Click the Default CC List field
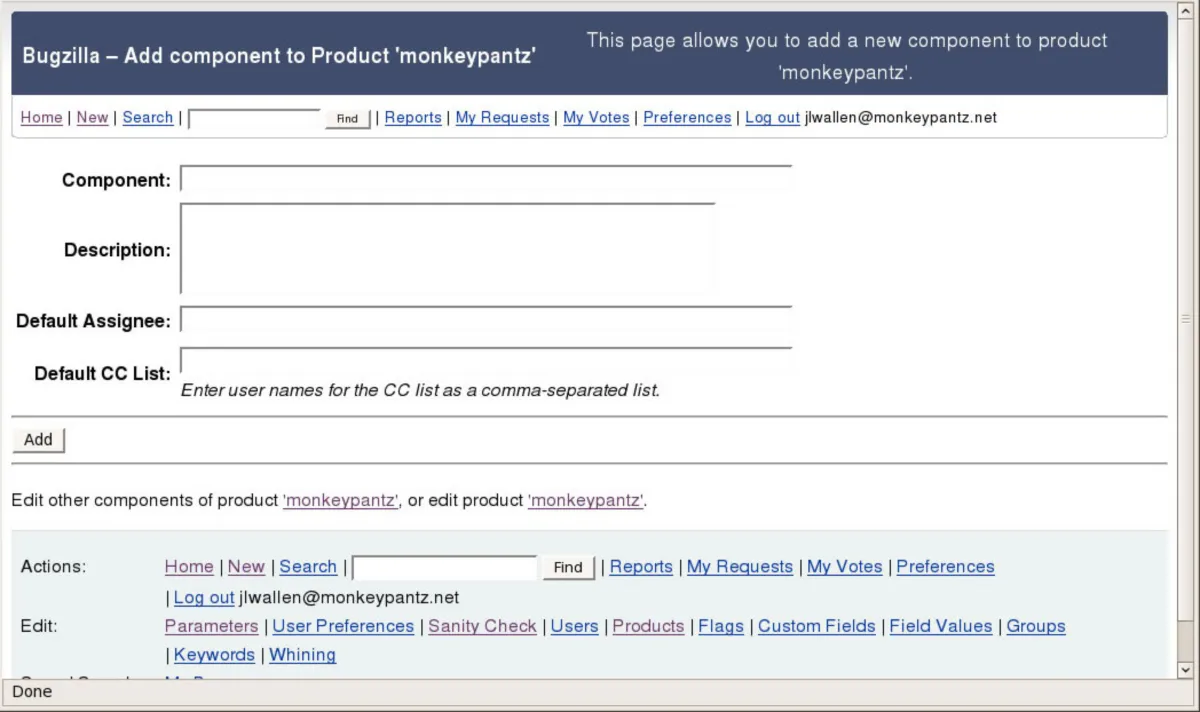 pyautogui.click(x=486, y=361)
